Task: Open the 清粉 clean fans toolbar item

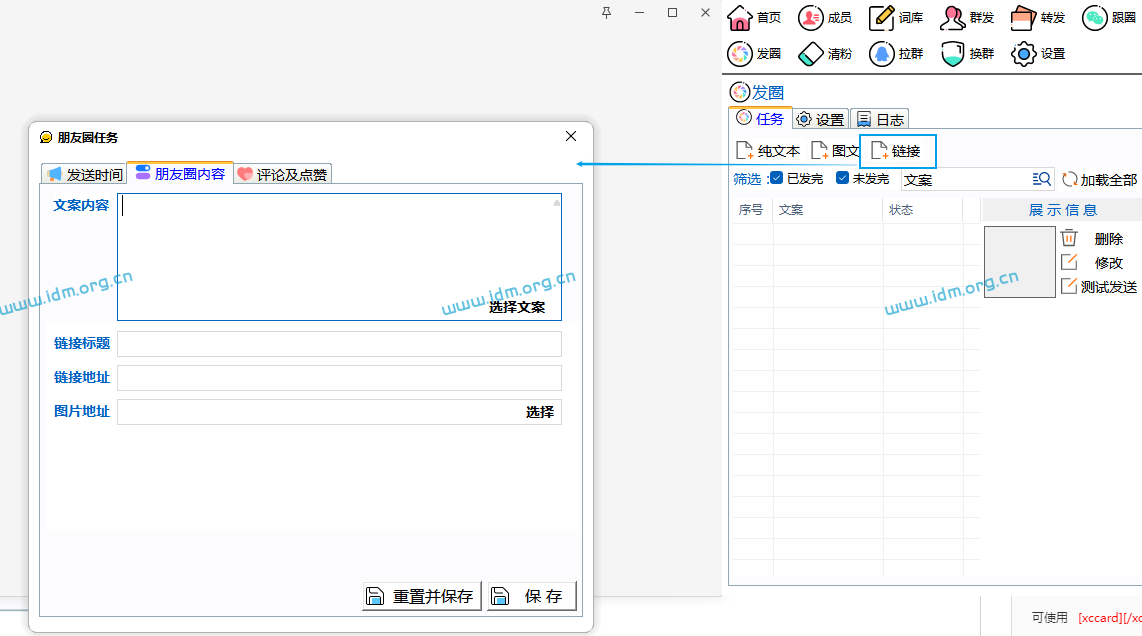Action: click(x=825, y=53)
